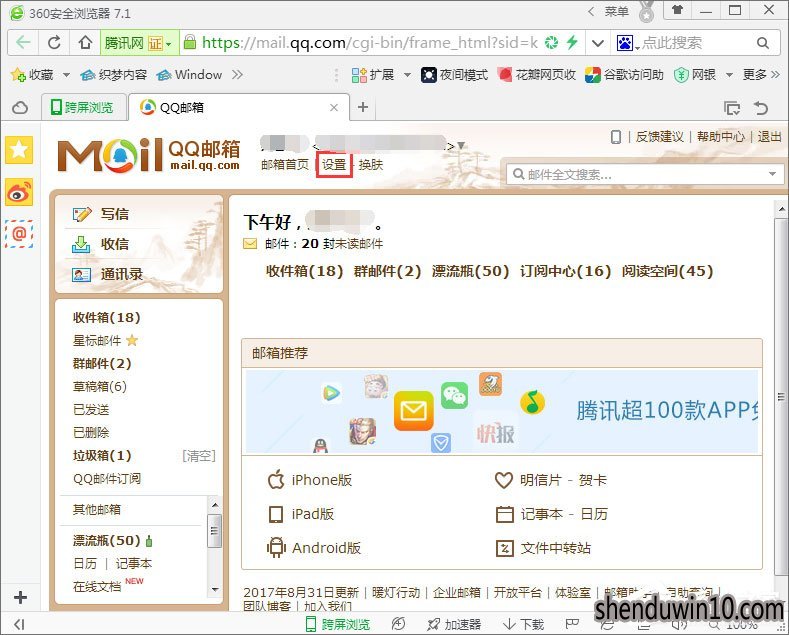Screen dimensions: 789x635
Task: Open 垃圾箱(1) folder
Action: (102, 455)
